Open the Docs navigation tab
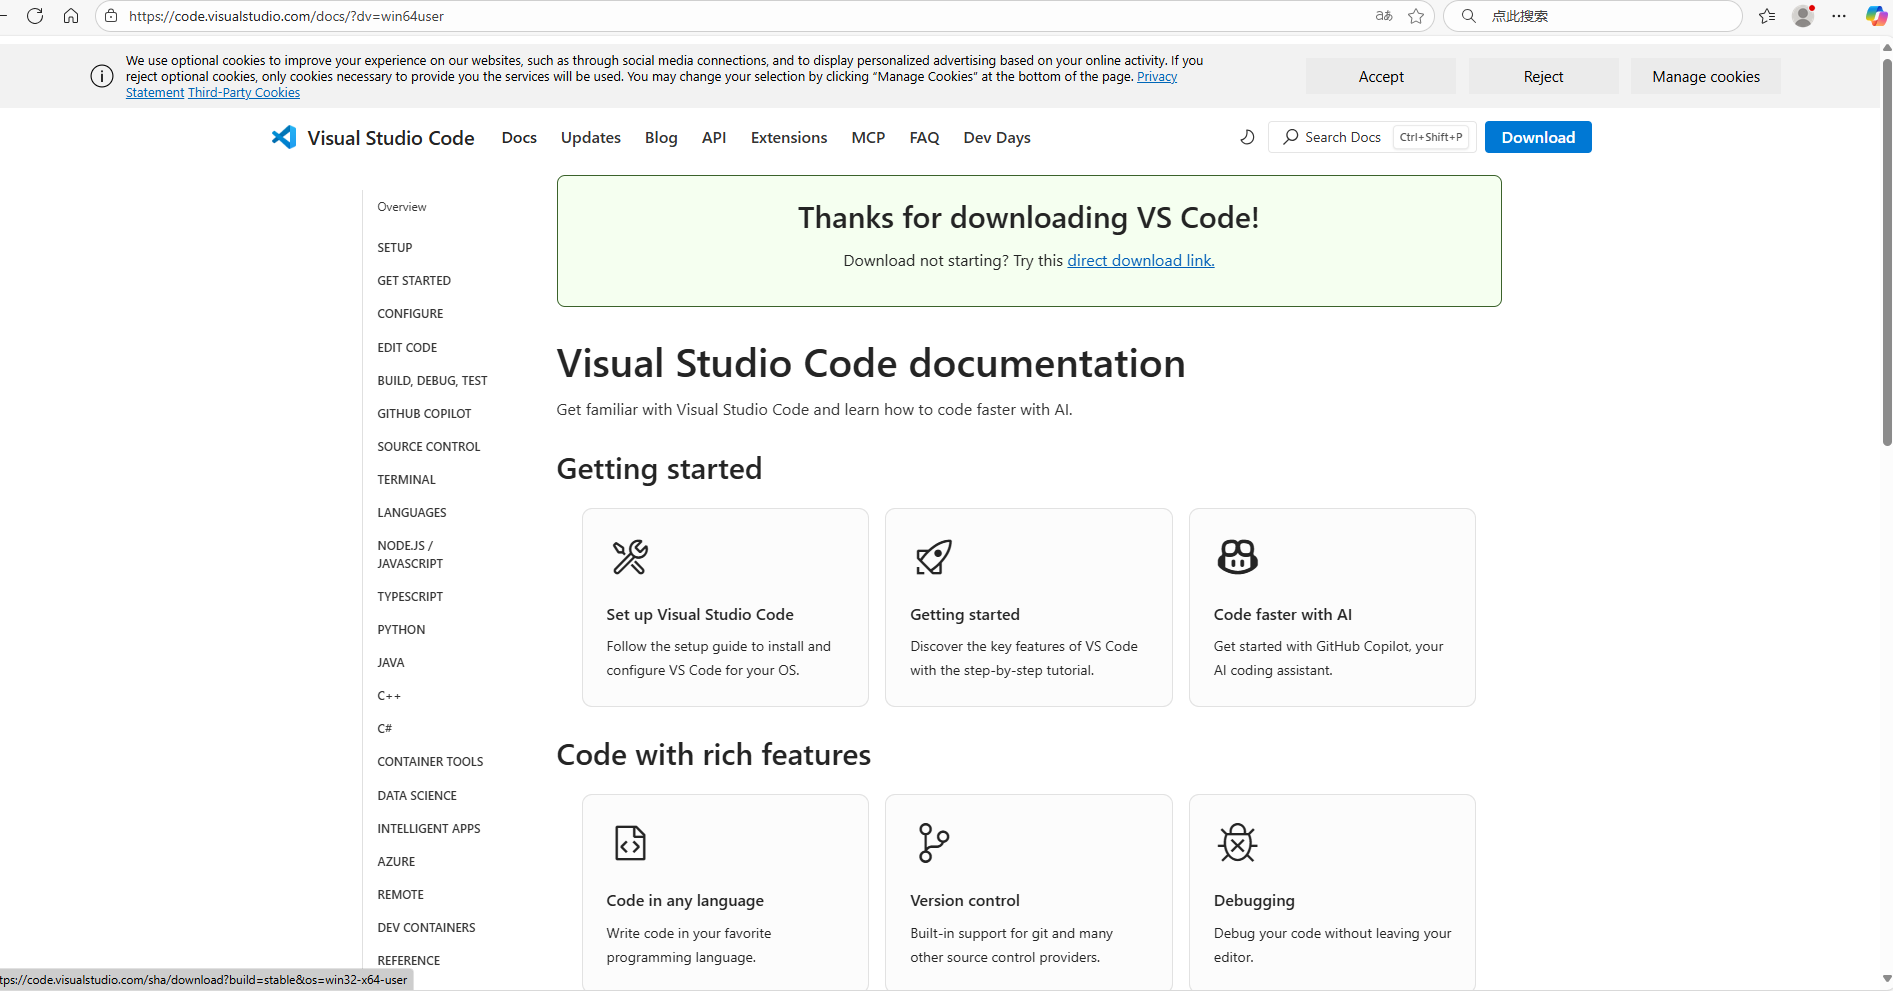 click(519, 138)
